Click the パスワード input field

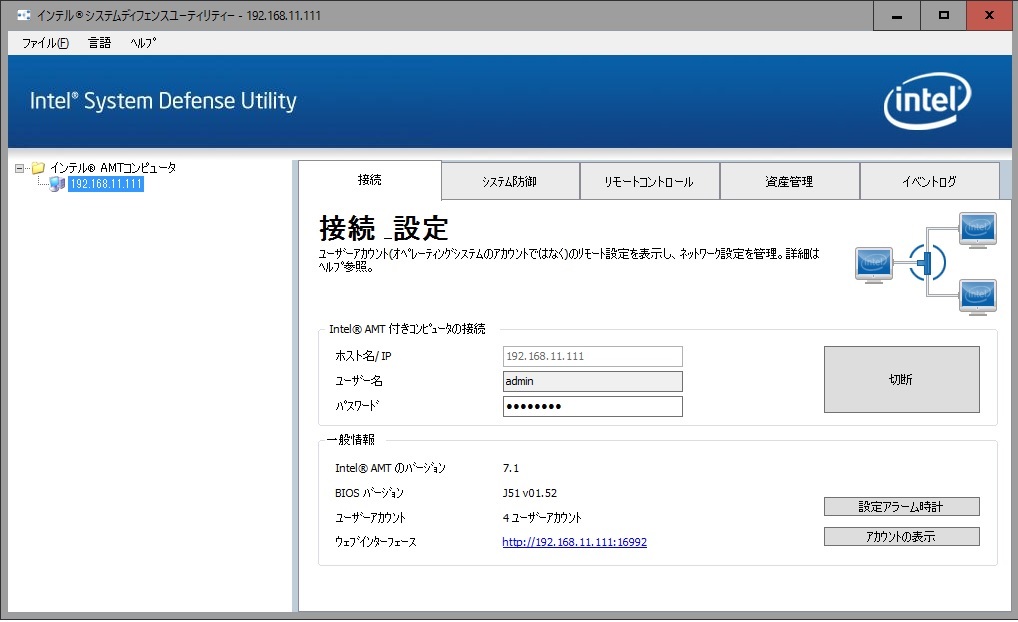593,406
